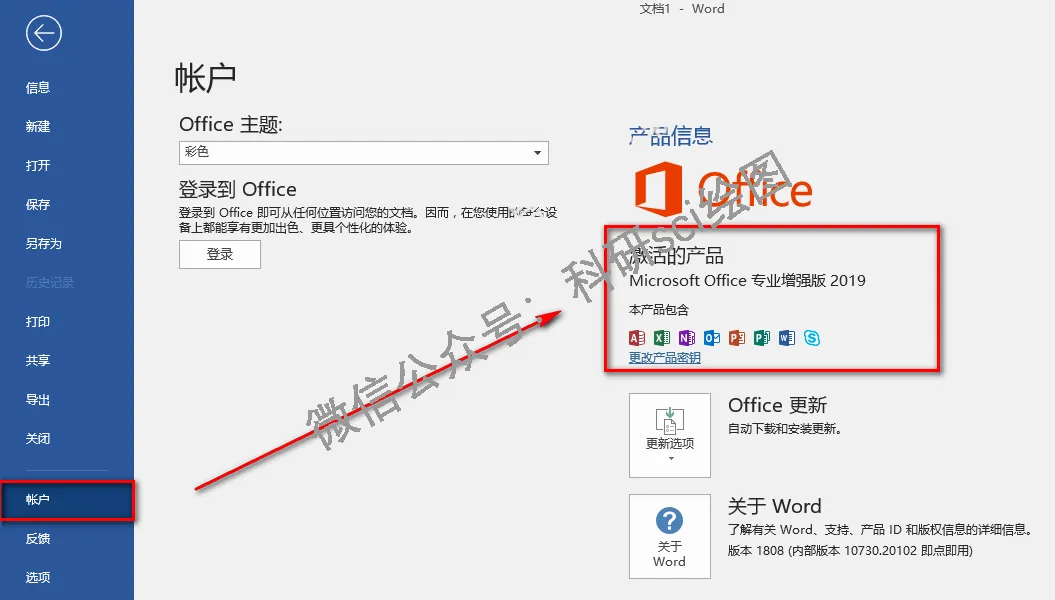
Task: Click the Skype app icon
Action: 812,338
